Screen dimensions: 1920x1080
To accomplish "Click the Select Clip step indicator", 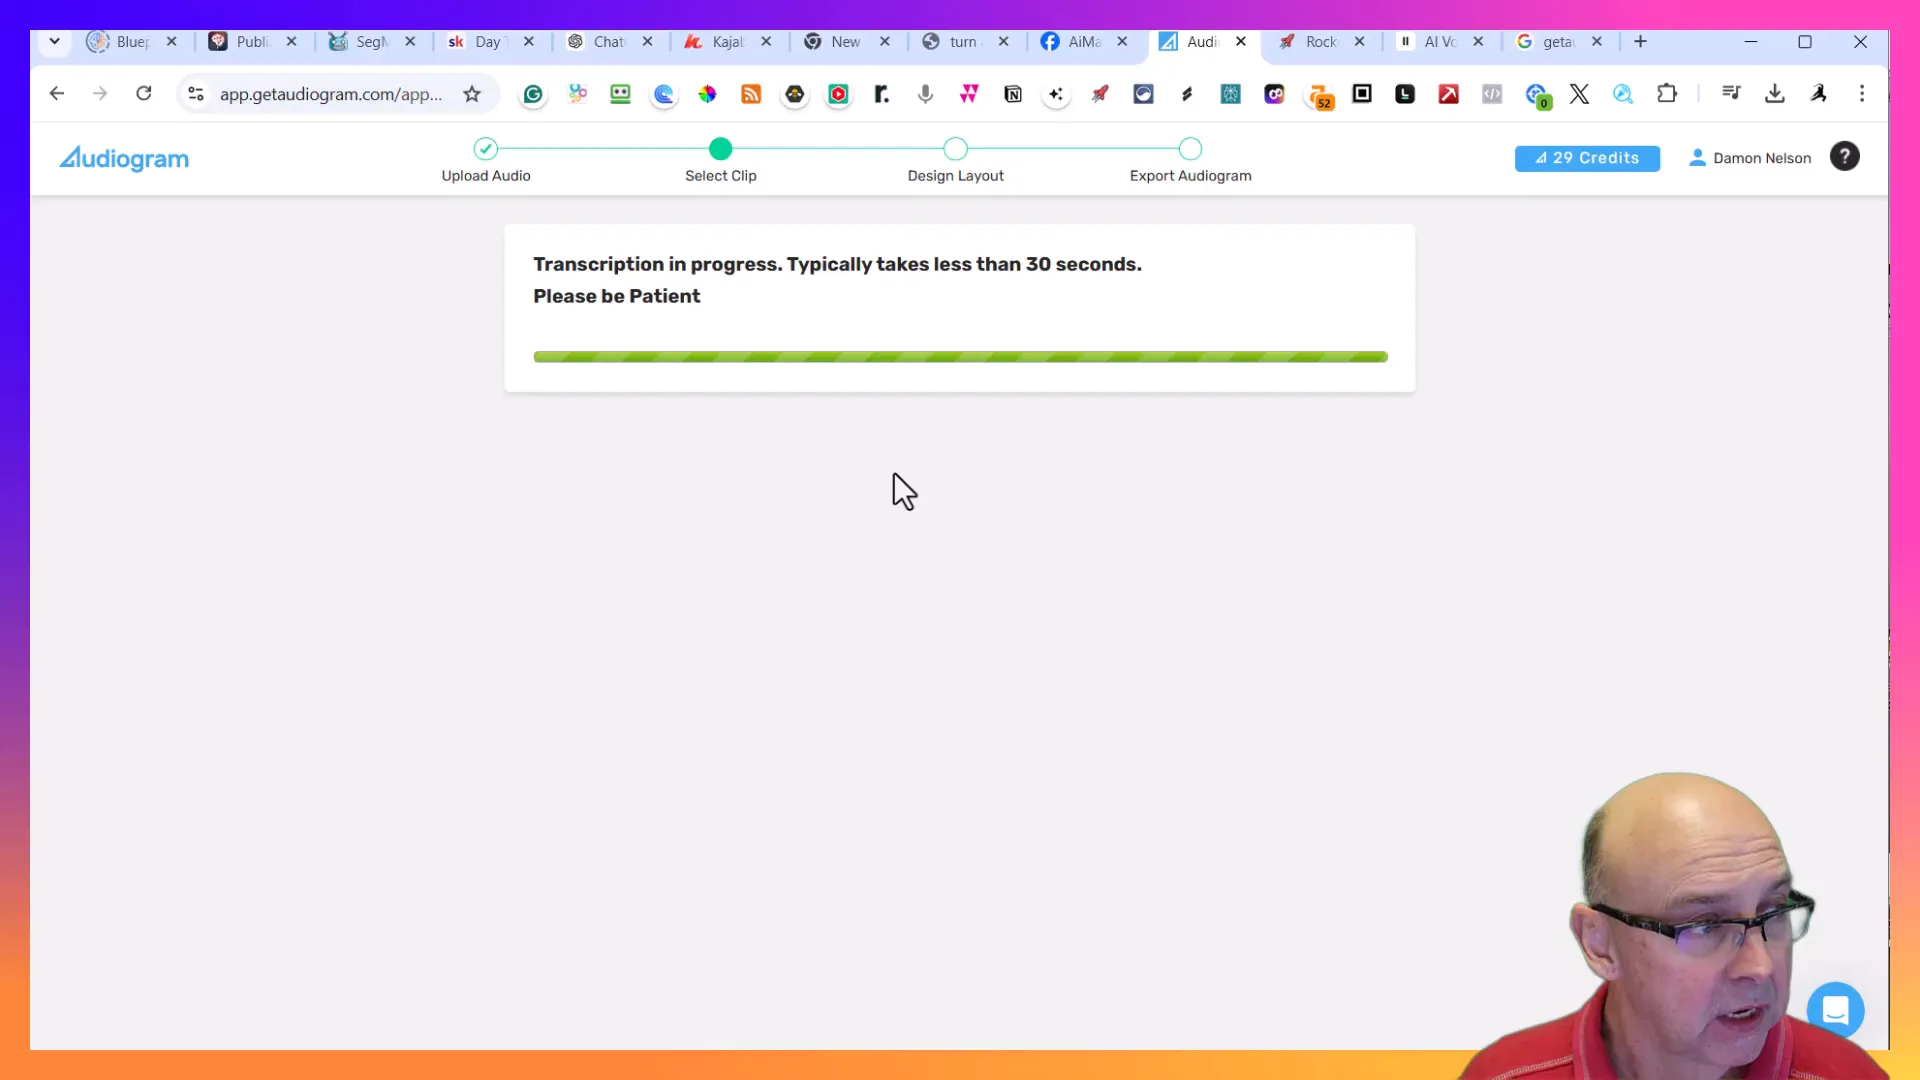I will (721, 148).
